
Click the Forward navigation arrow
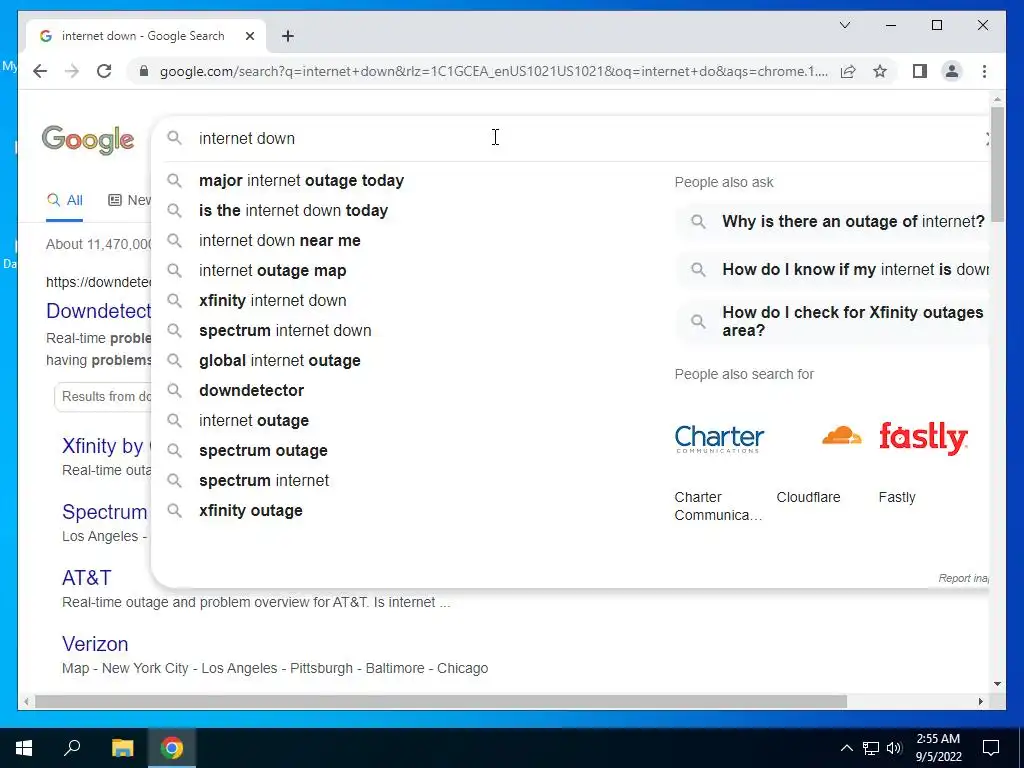[72, 71]
